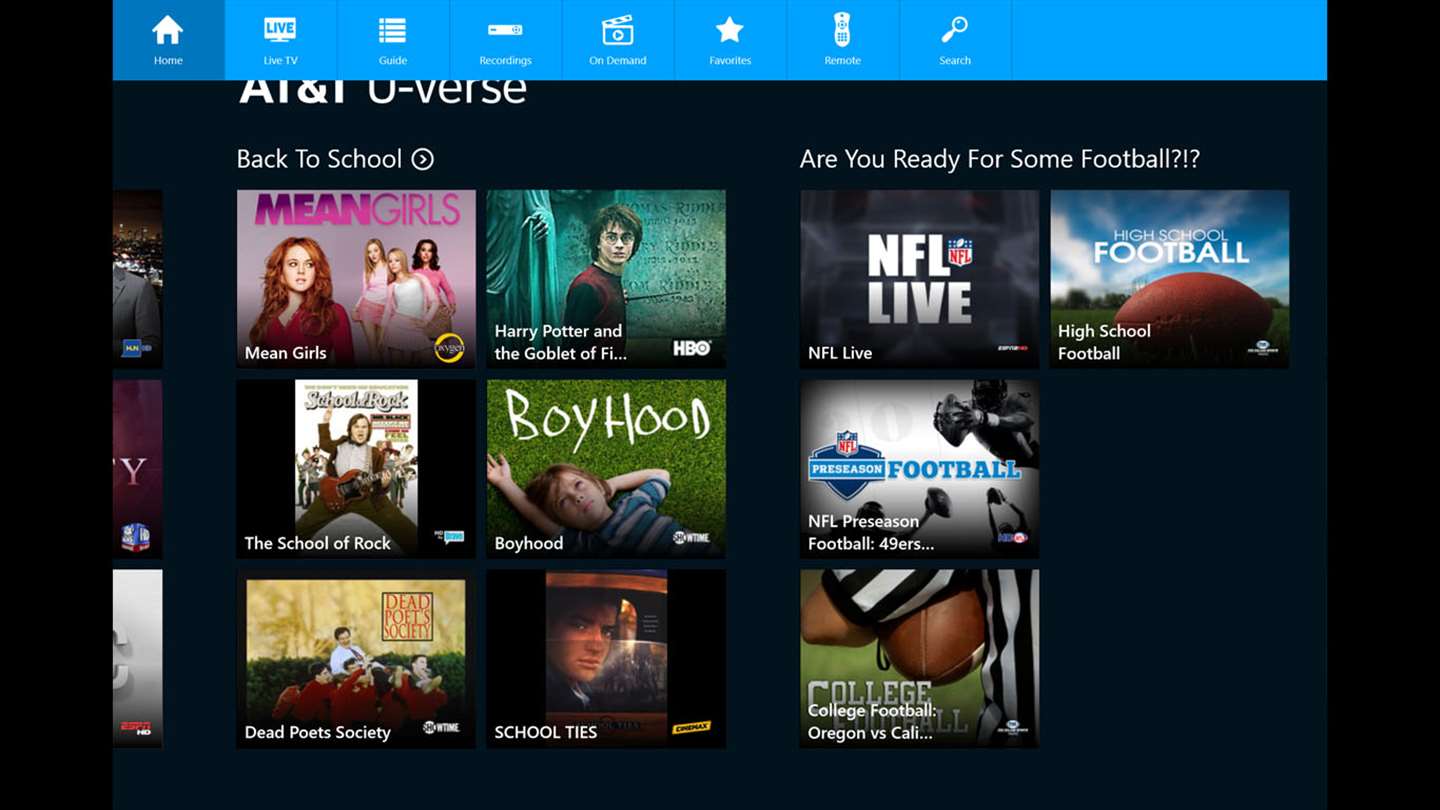Open NFL Preseason Football: 49ers tile
Screen dimensions: 1440x810
pyautogui.click(x=920, y=469)
